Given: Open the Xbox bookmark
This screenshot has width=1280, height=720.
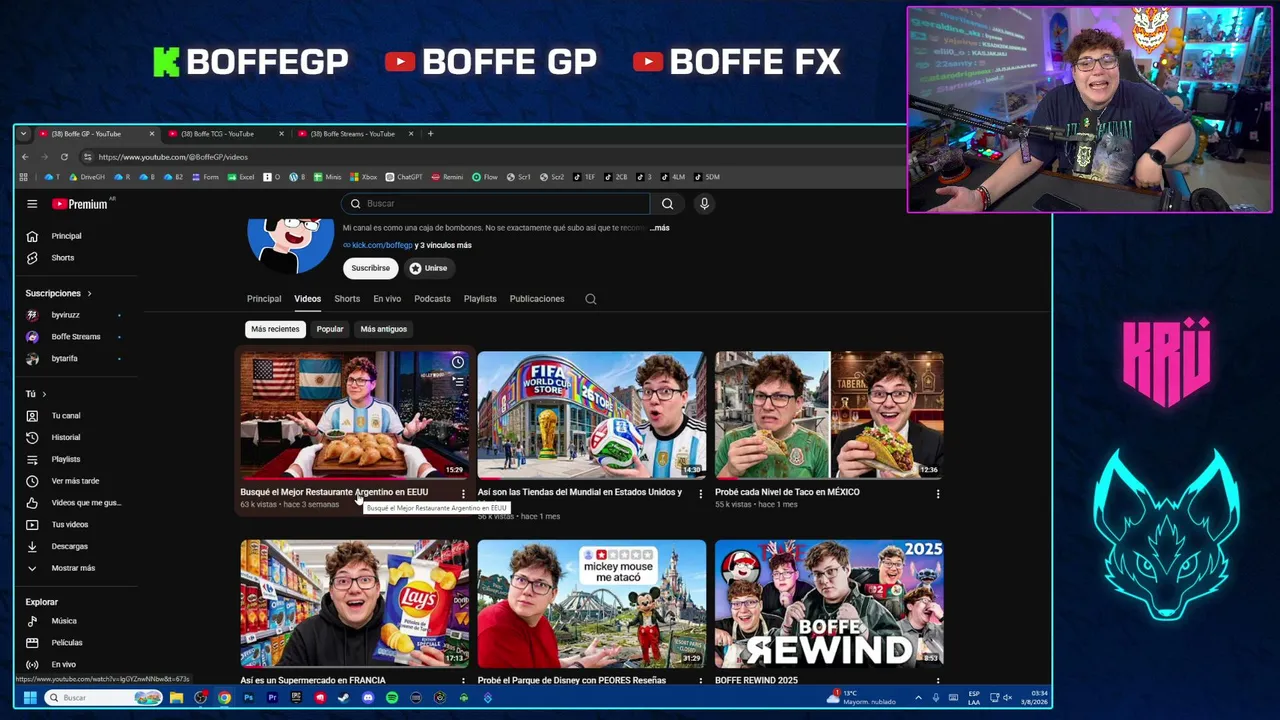Looking at the screenshot, I should tap(363, 177).
